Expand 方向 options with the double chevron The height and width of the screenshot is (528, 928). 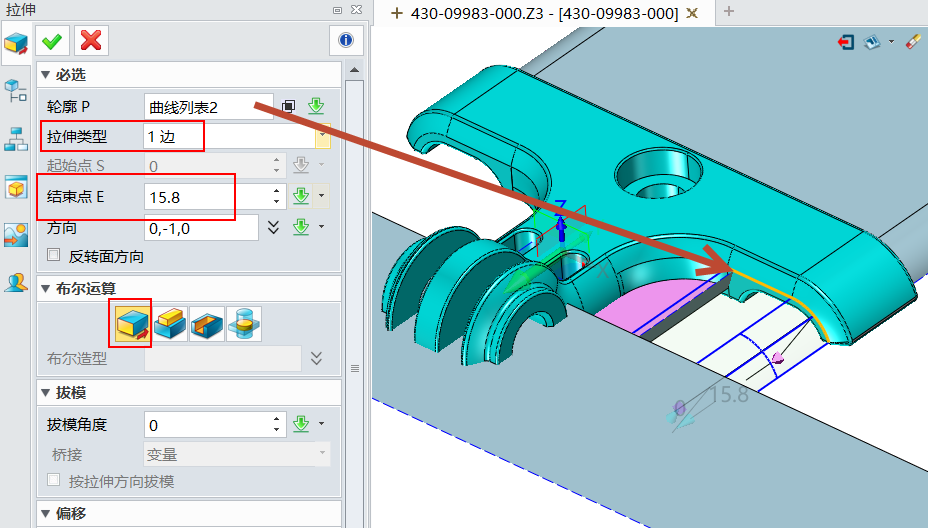[x=274, y=228]
